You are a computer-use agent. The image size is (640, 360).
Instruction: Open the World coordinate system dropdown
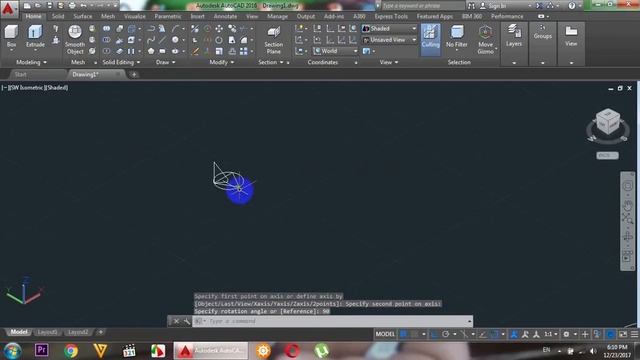click(x=336, y=51)
